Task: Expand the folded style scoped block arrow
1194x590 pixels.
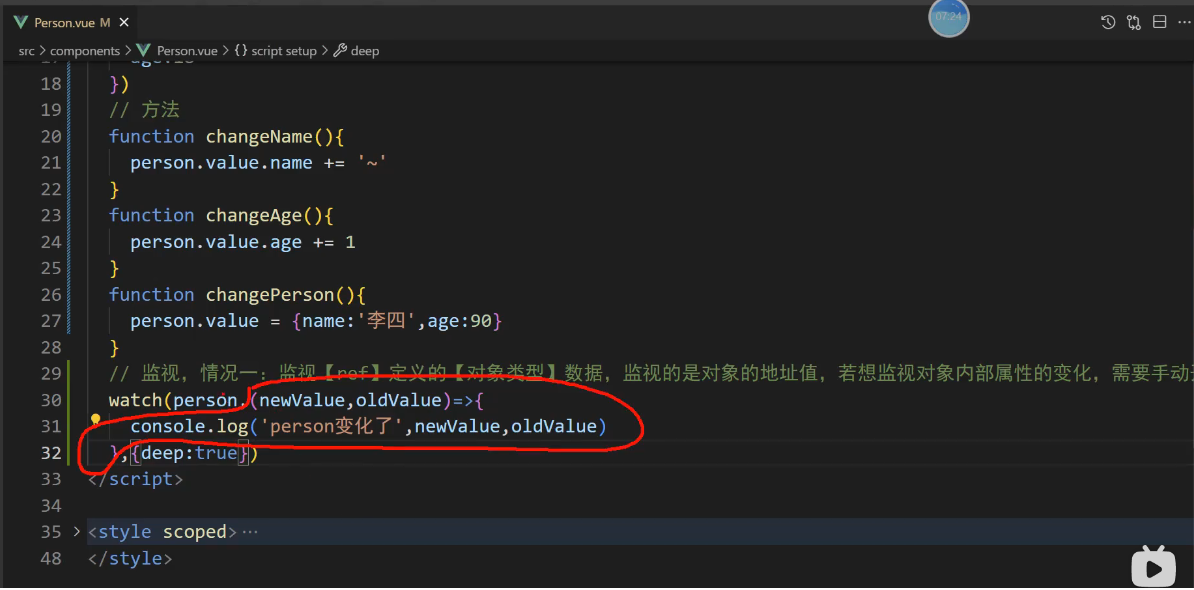Action: point(76,531)
